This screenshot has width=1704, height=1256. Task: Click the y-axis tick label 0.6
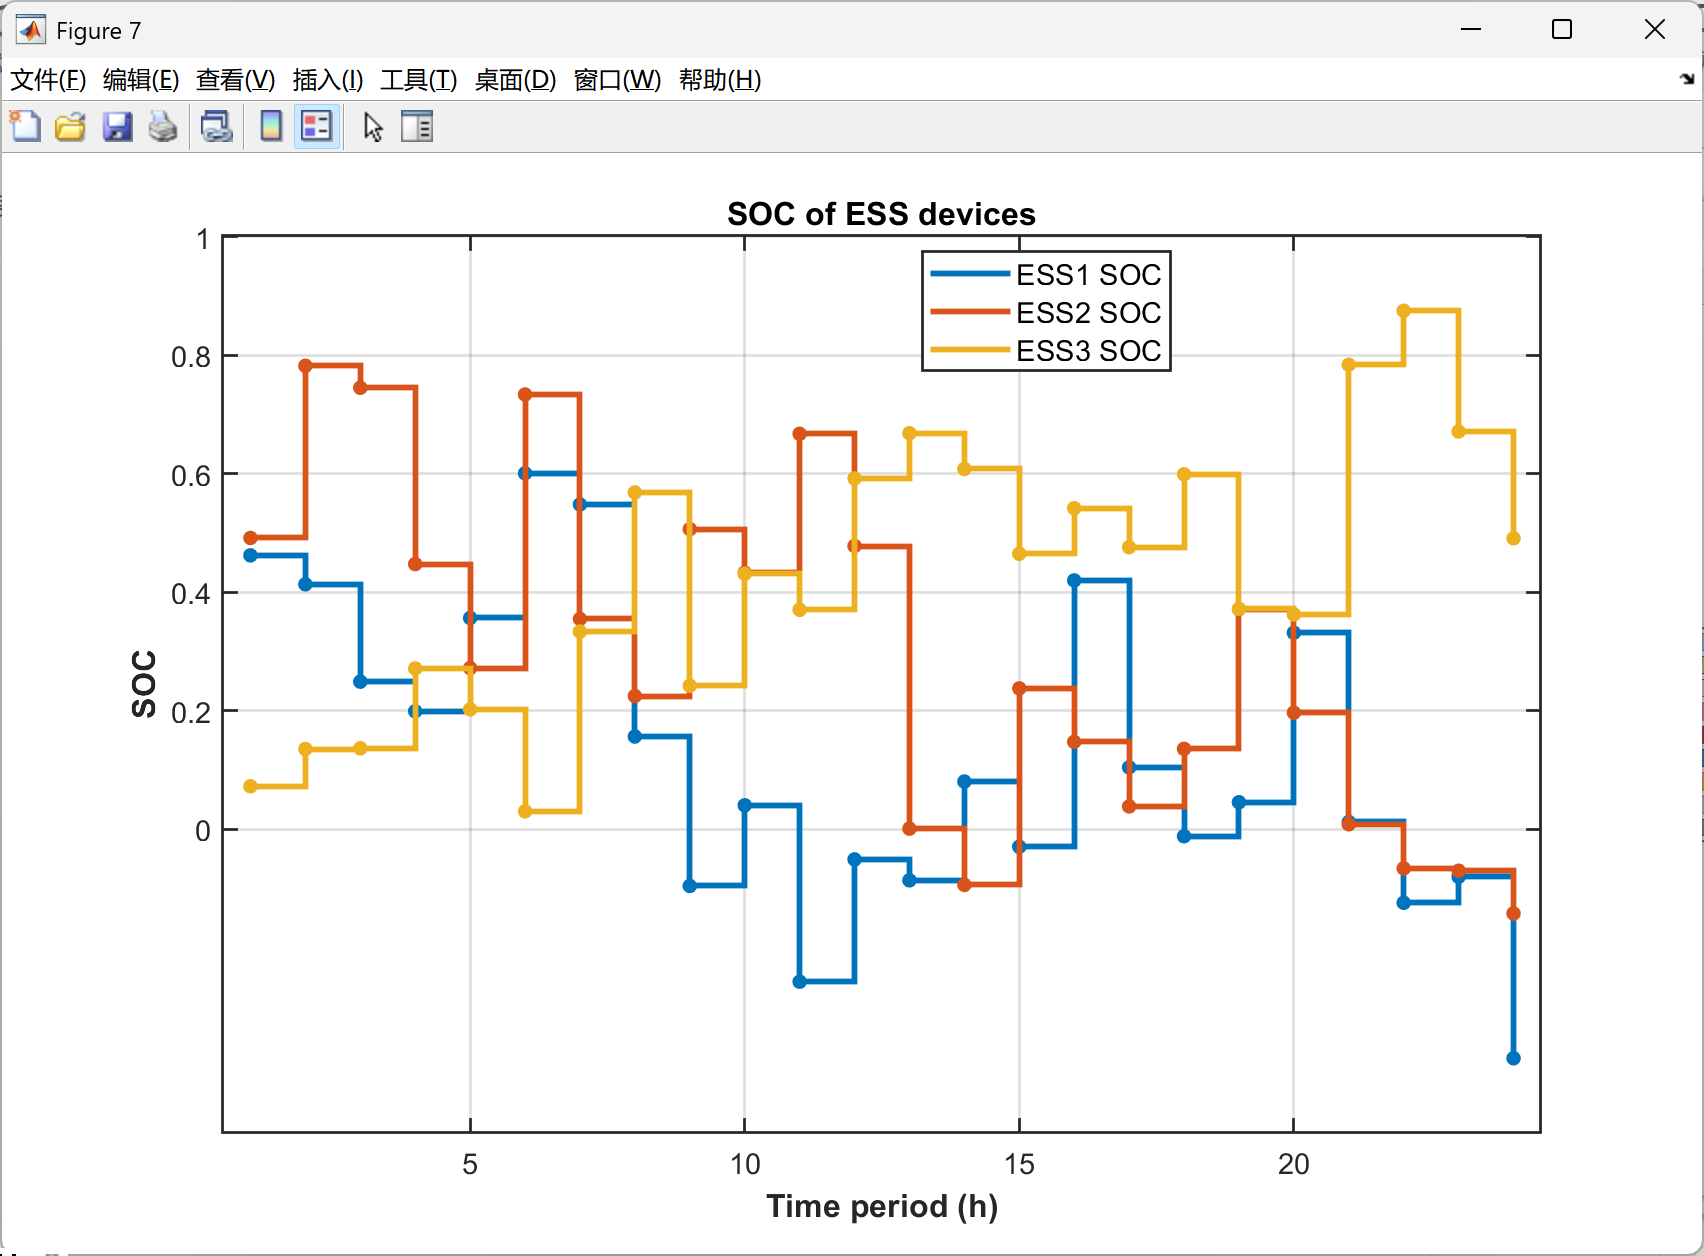pos(191,476)
